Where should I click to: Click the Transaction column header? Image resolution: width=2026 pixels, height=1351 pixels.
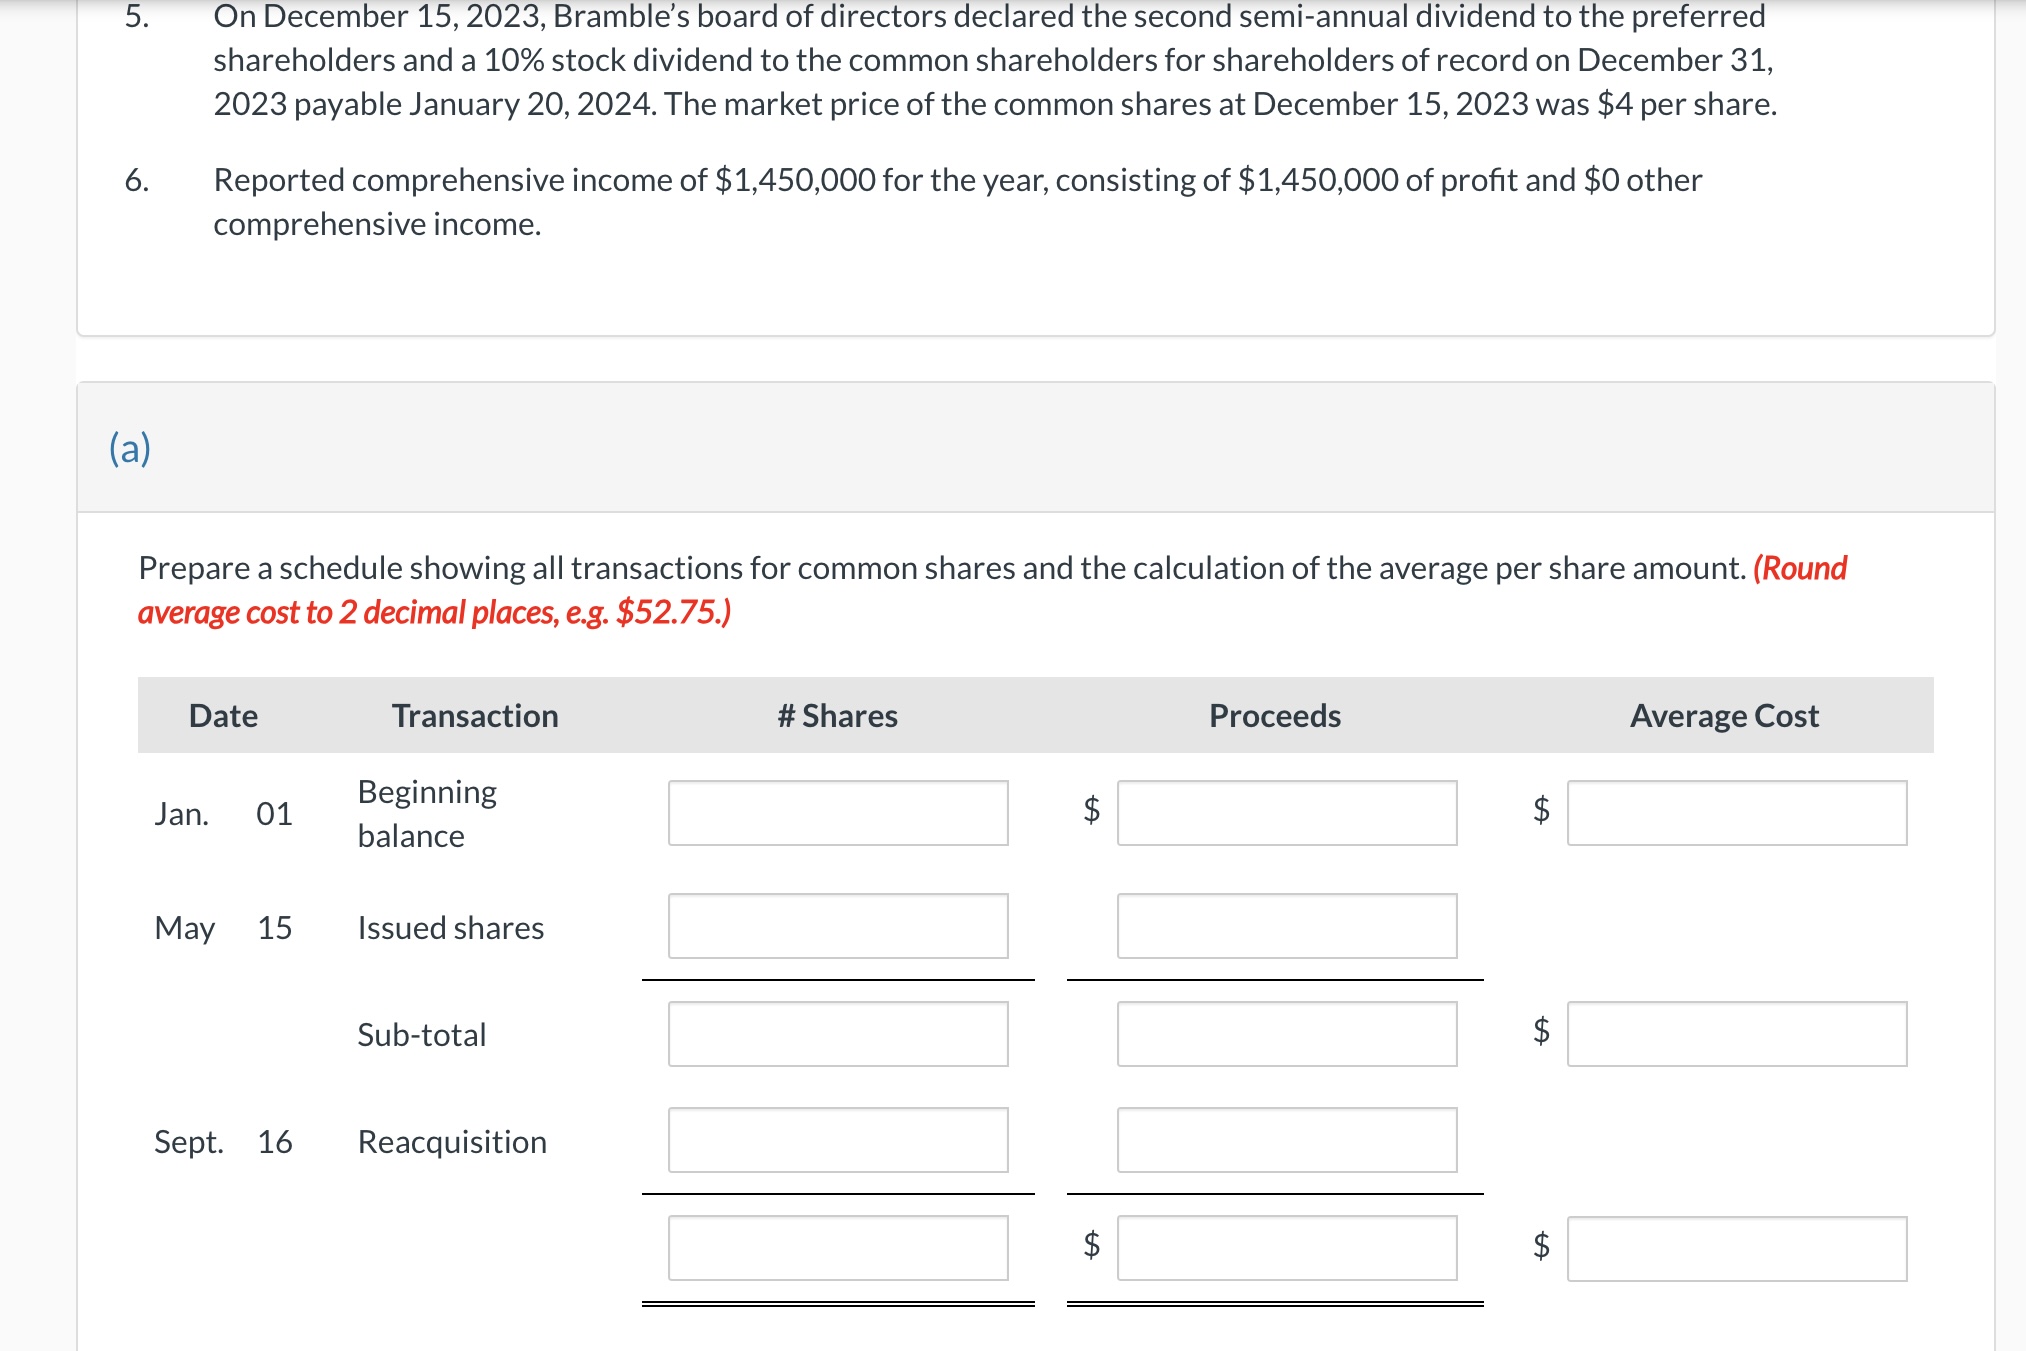pos(475,716)
